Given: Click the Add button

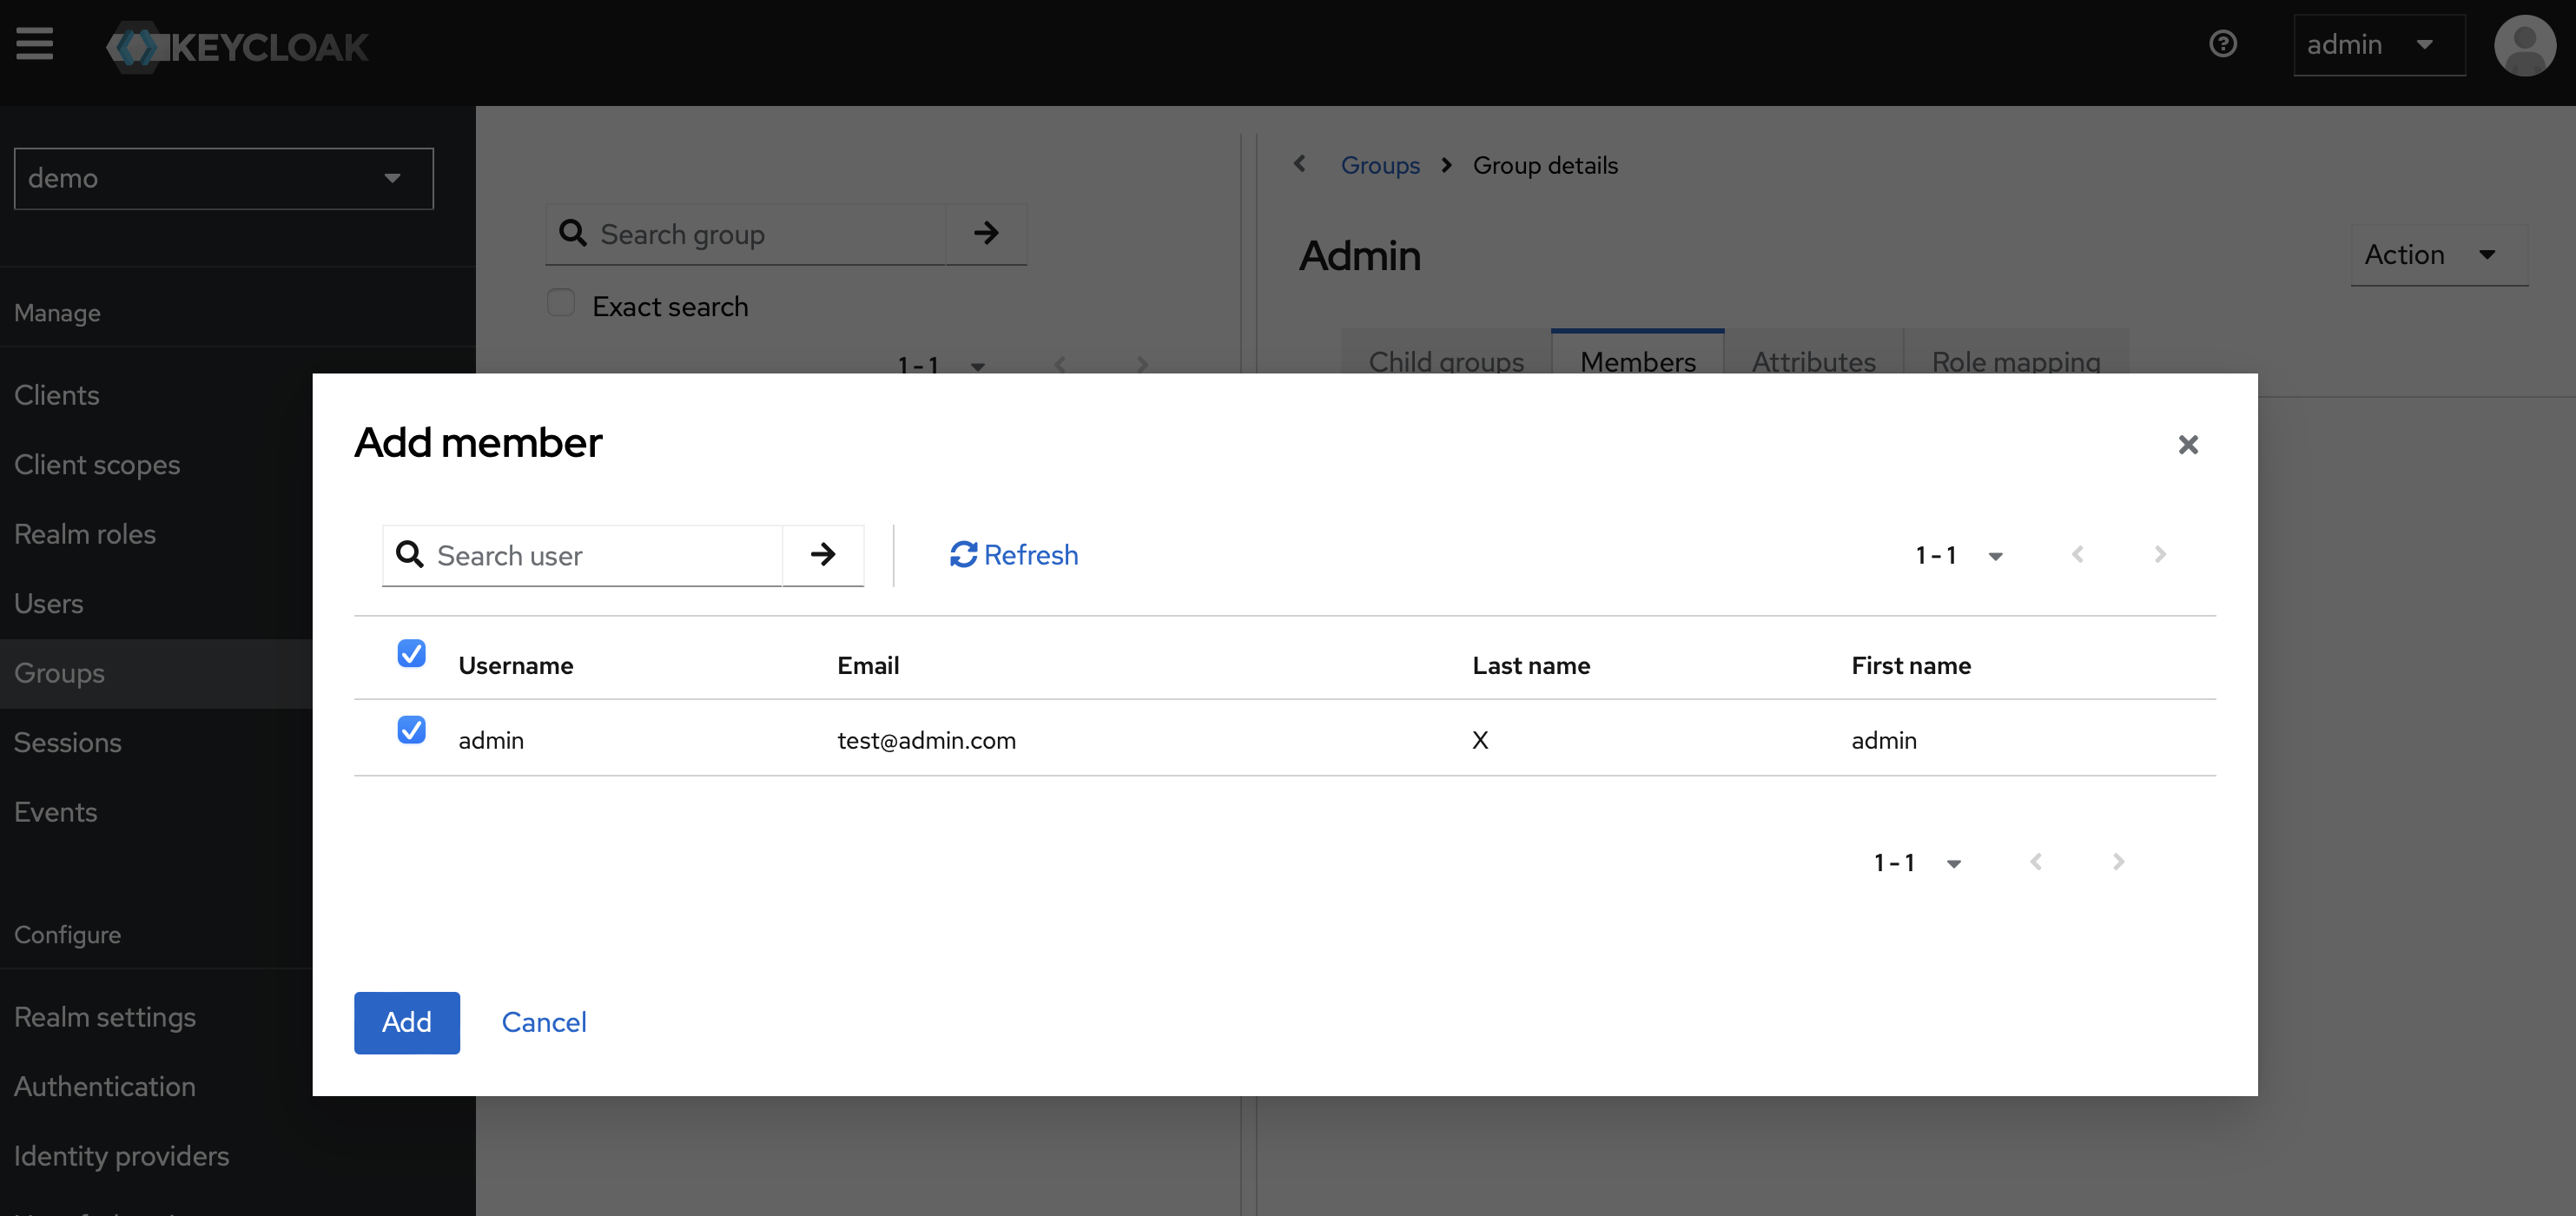Looking at the screenshot, I should click(x=407, y=1023).
